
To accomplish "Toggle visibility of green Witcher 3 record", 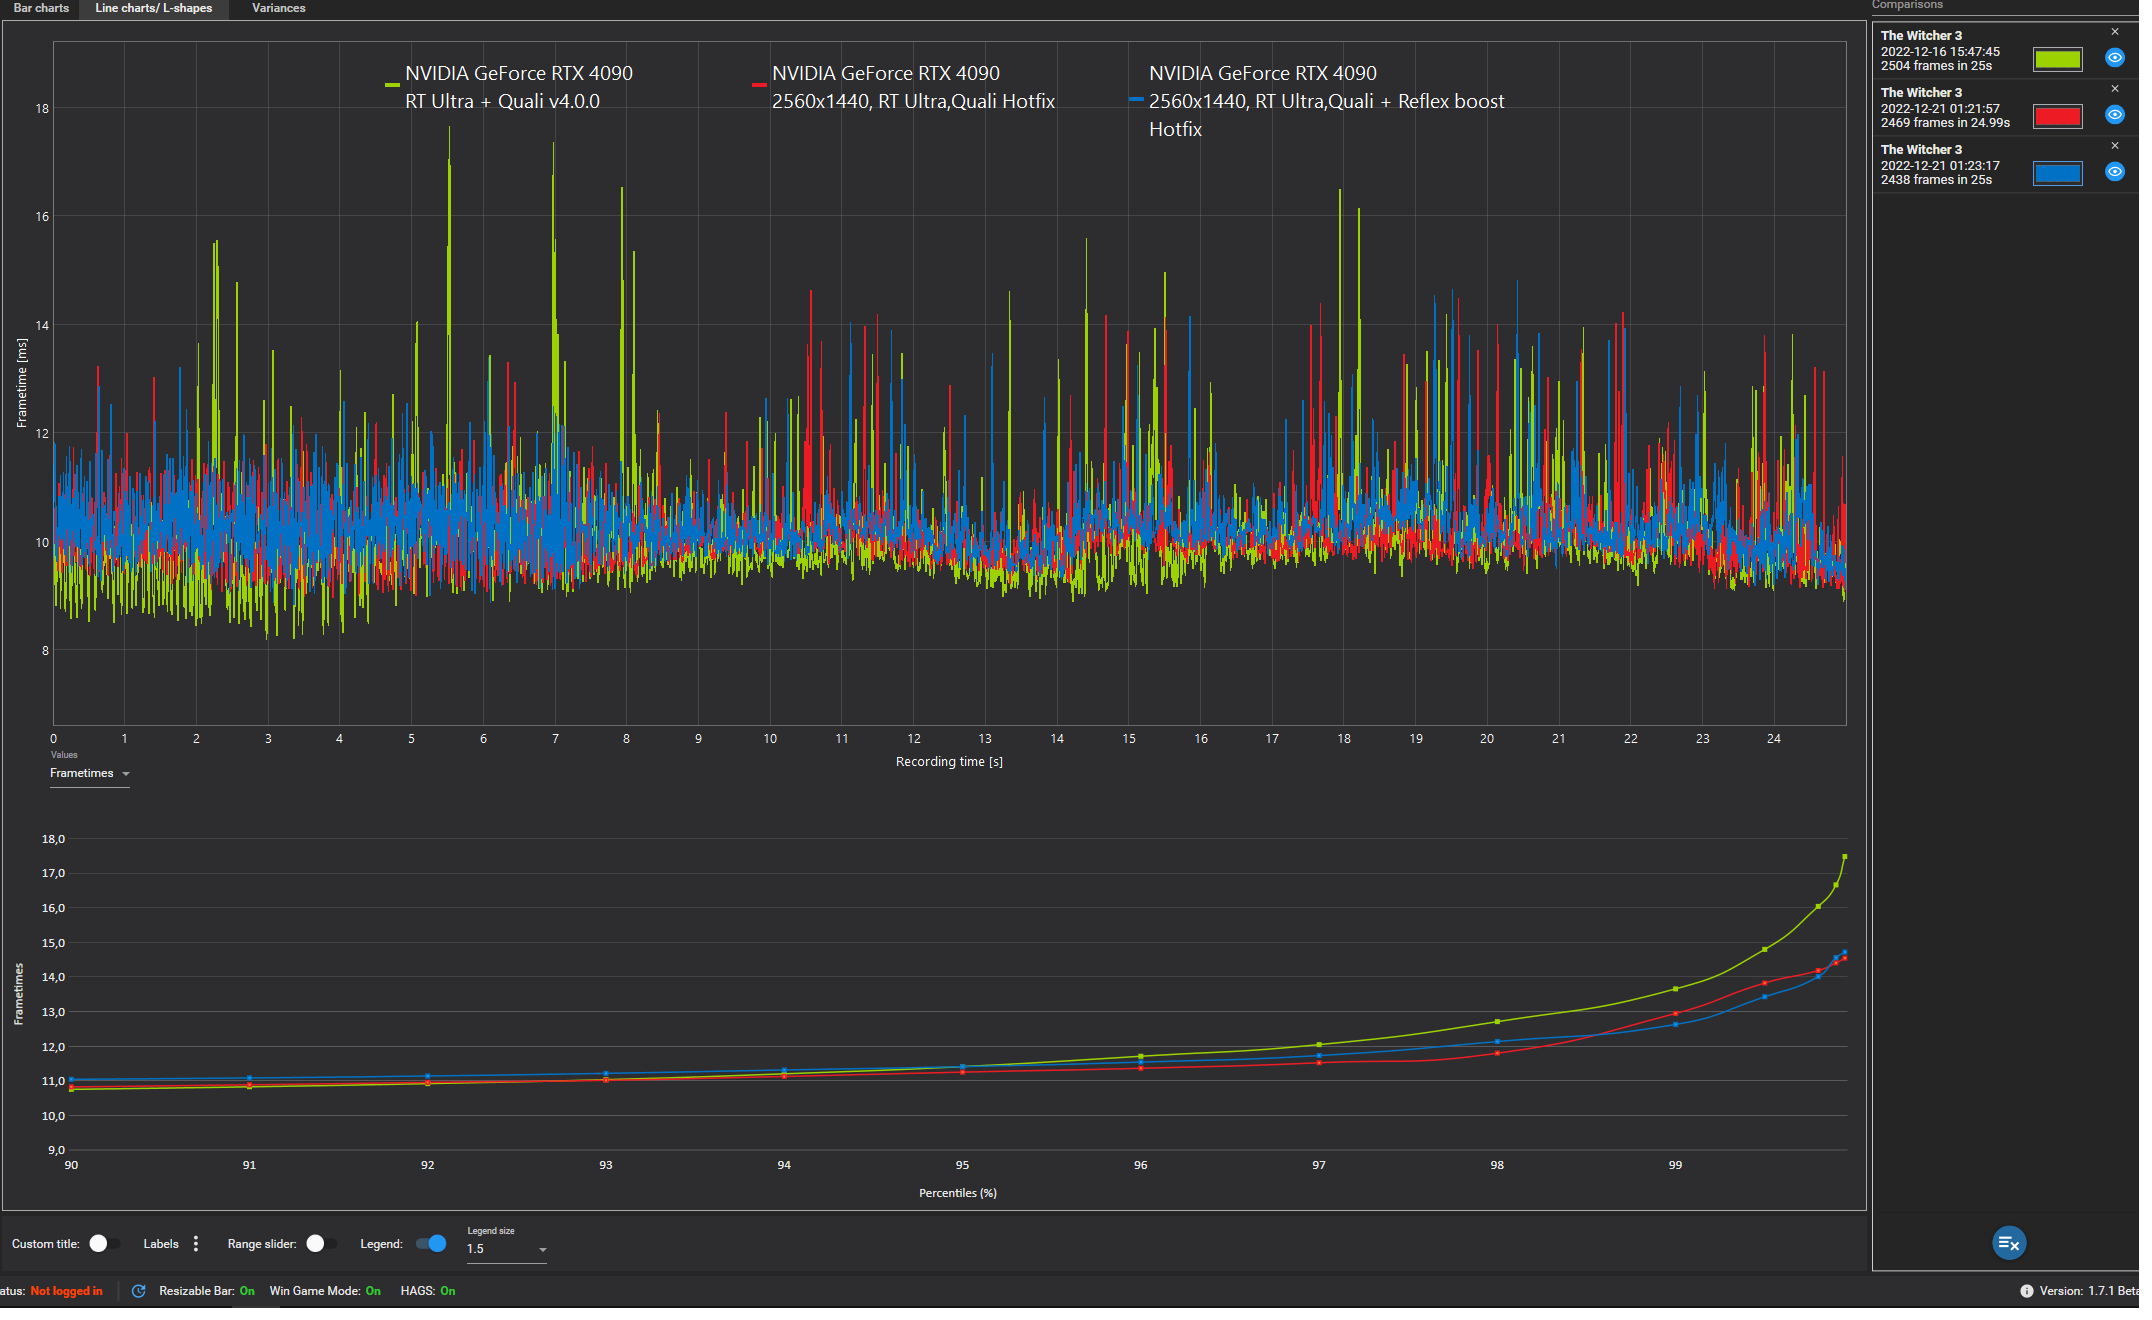I will pyautogui.click(x=2114, y=58).
